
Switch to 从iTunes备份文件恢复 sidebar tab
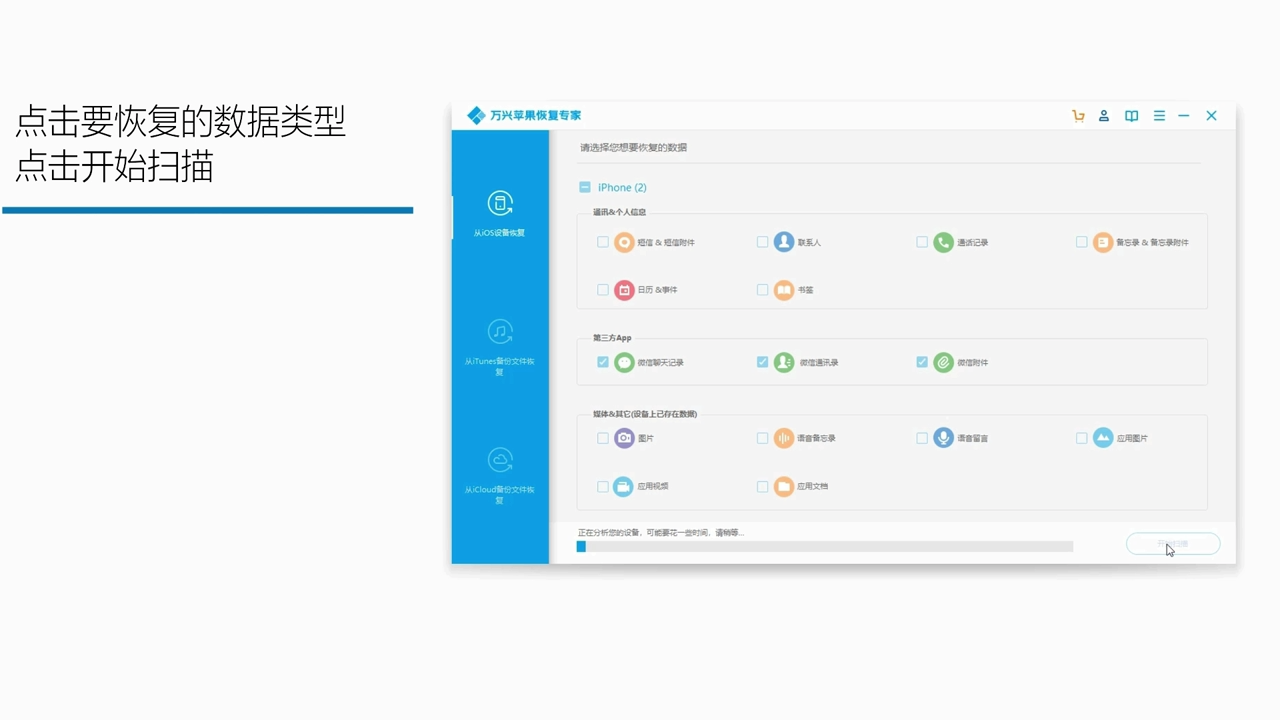click(500, 347)
